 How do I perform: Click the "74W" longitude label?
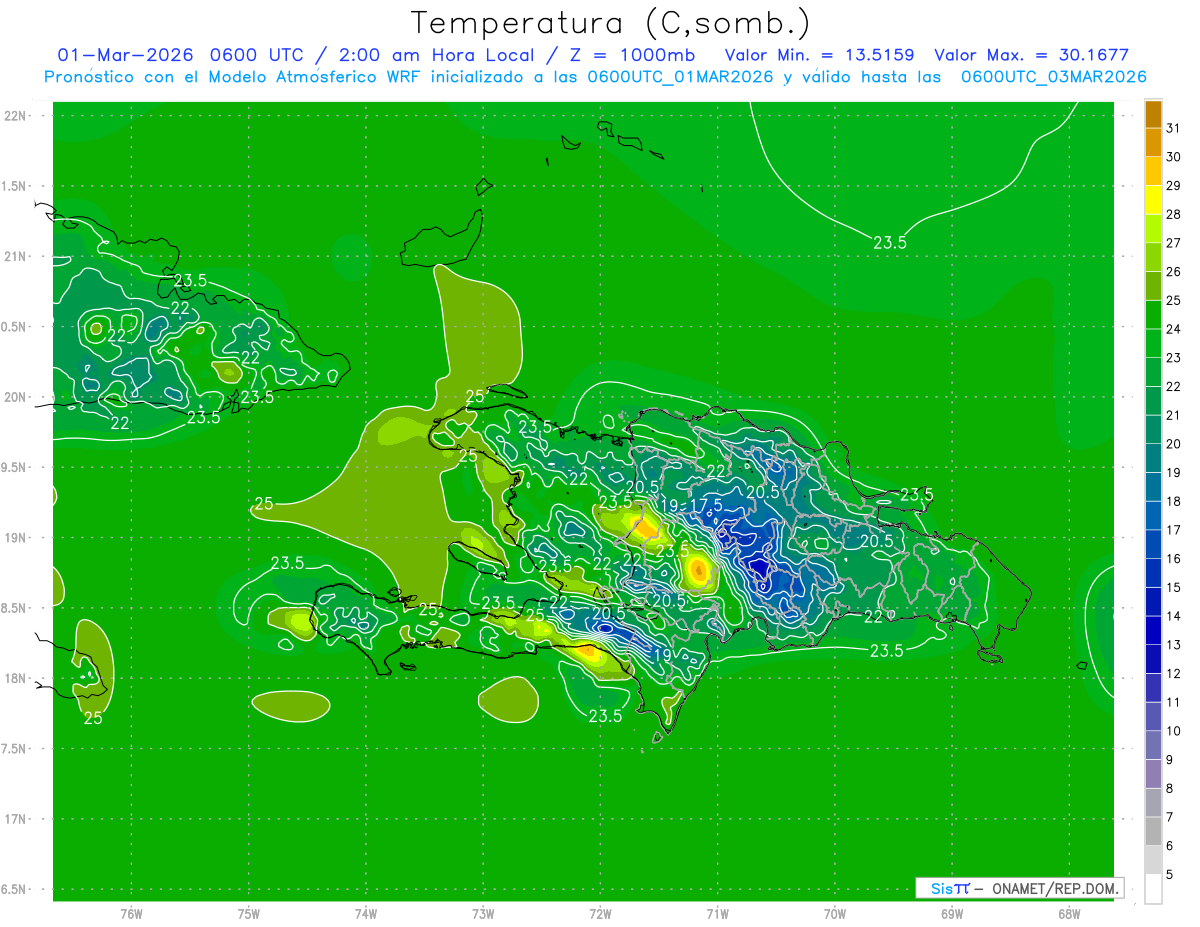click(x=365, y=914)
